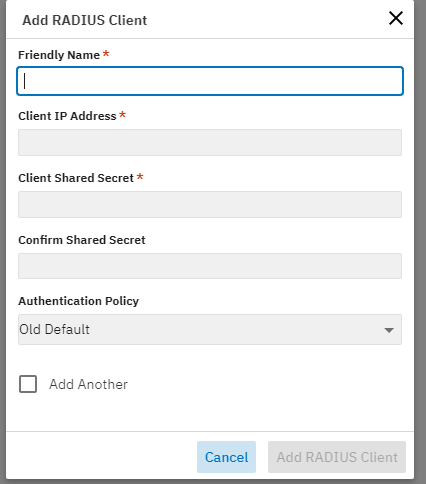This screenshot has width=426, height=484.
Task: Click the Add RADIUS Client submit button
Action: pos(337,457)
